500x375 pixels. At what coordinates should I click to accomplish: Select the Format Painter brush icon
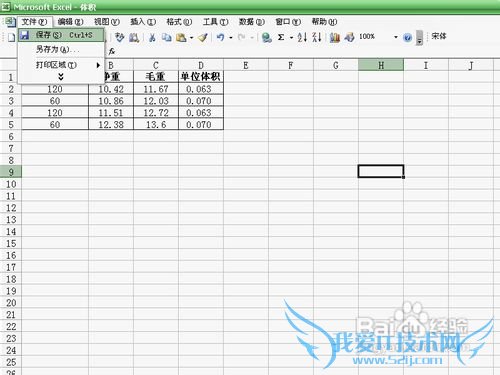(203, 37)
